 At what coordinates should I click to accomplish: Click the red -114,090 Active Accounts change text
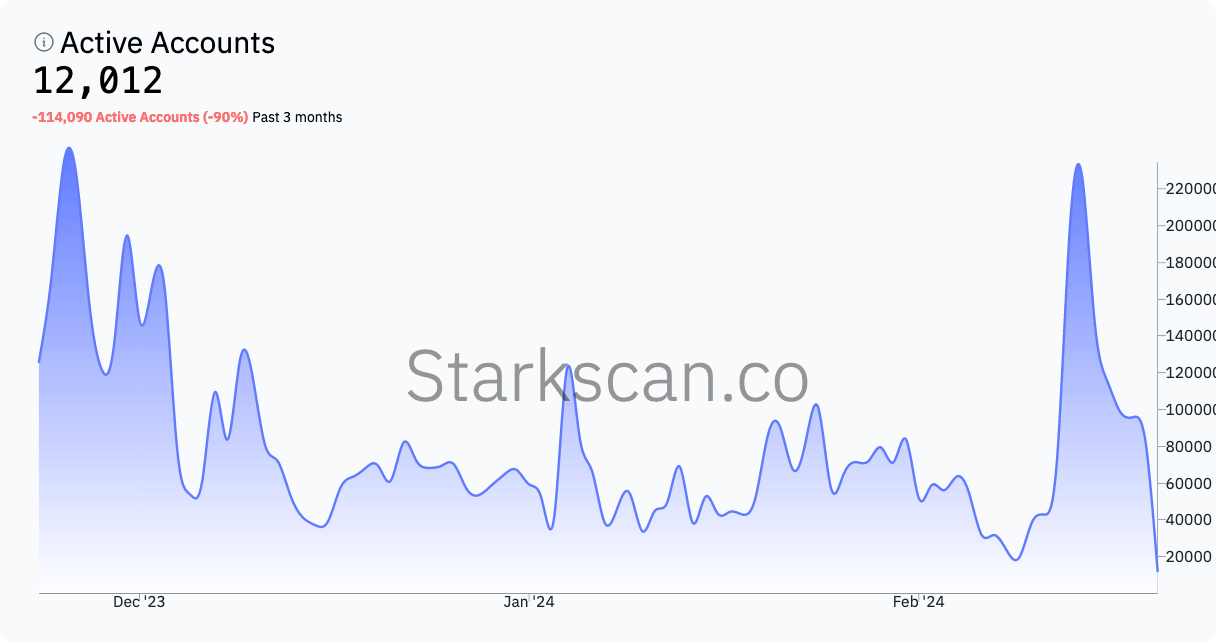click(x=140, y=117)
